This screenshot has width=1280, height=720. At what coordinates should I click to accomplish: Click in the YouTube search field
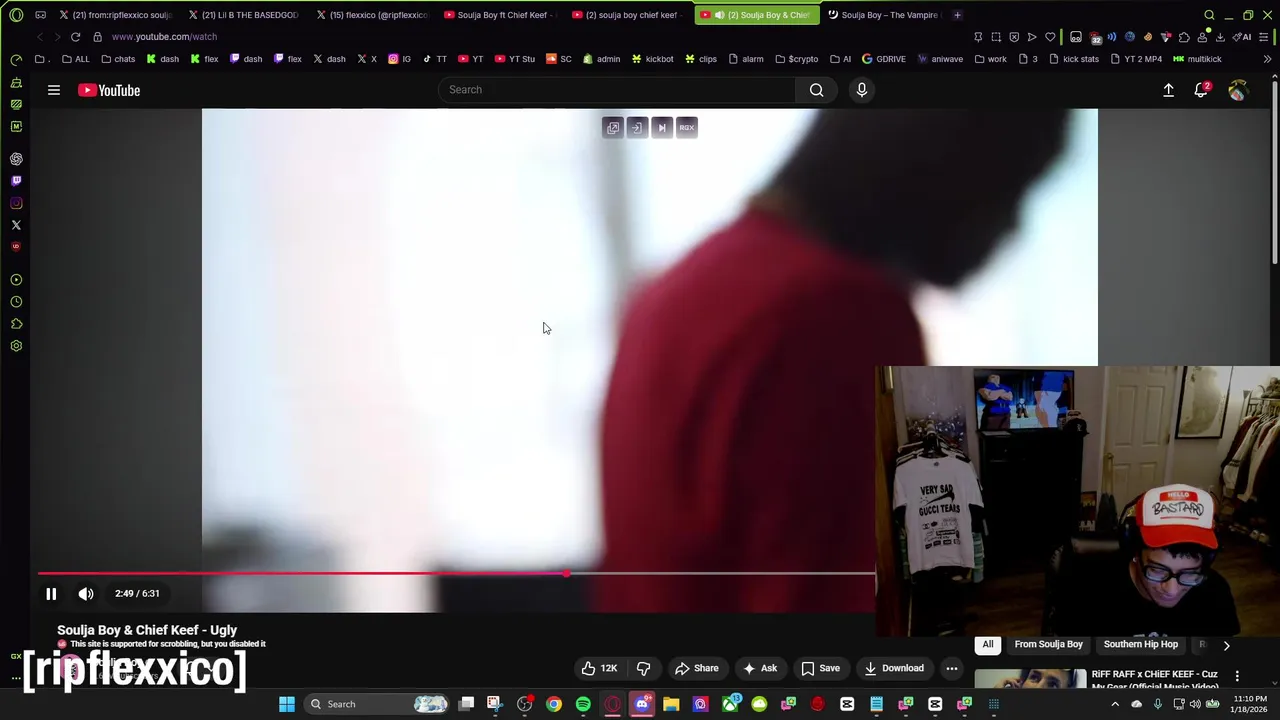coord(617,90)
